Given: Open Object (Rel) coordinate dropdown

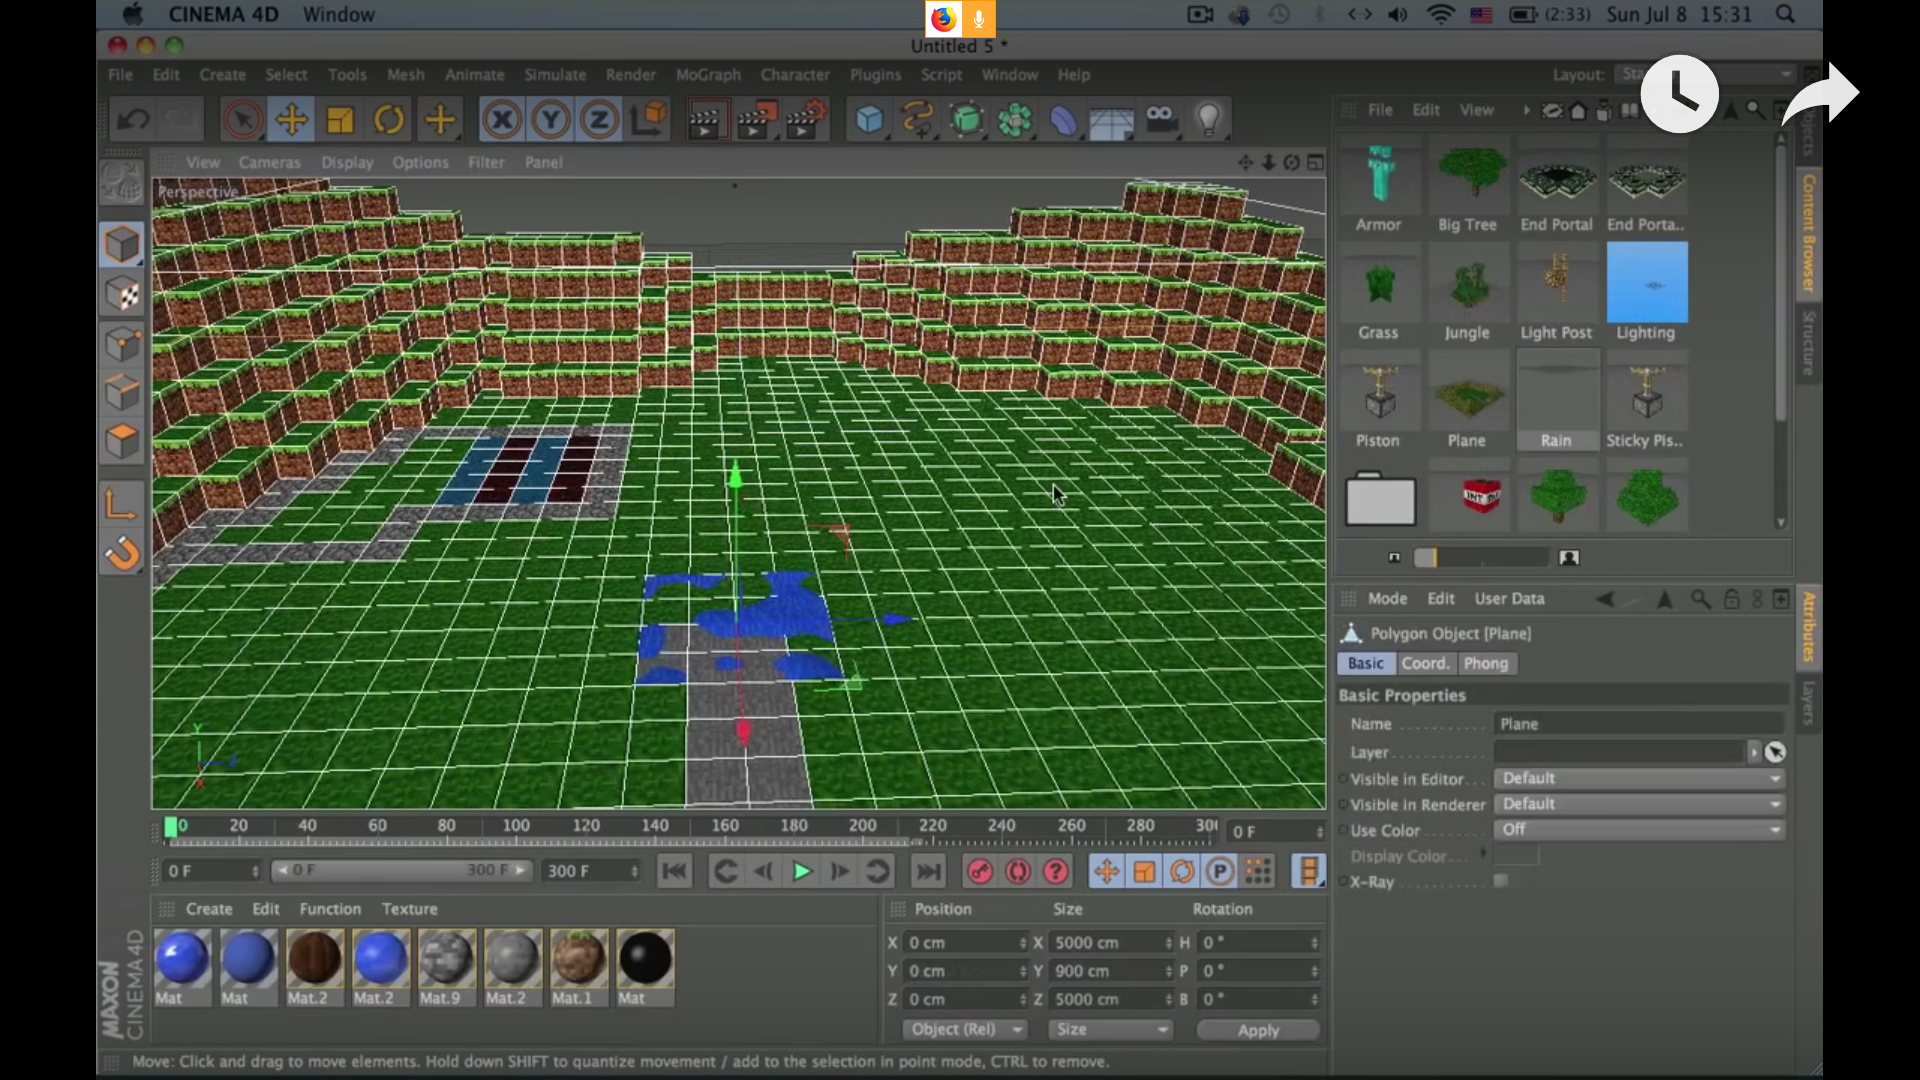Looking at the screenshot, I should 965,1030.
